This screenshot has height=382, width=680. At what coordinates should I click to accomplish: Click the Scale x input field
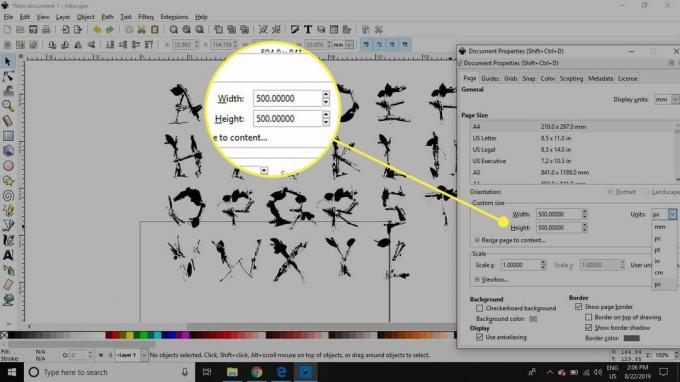(520, 265)
